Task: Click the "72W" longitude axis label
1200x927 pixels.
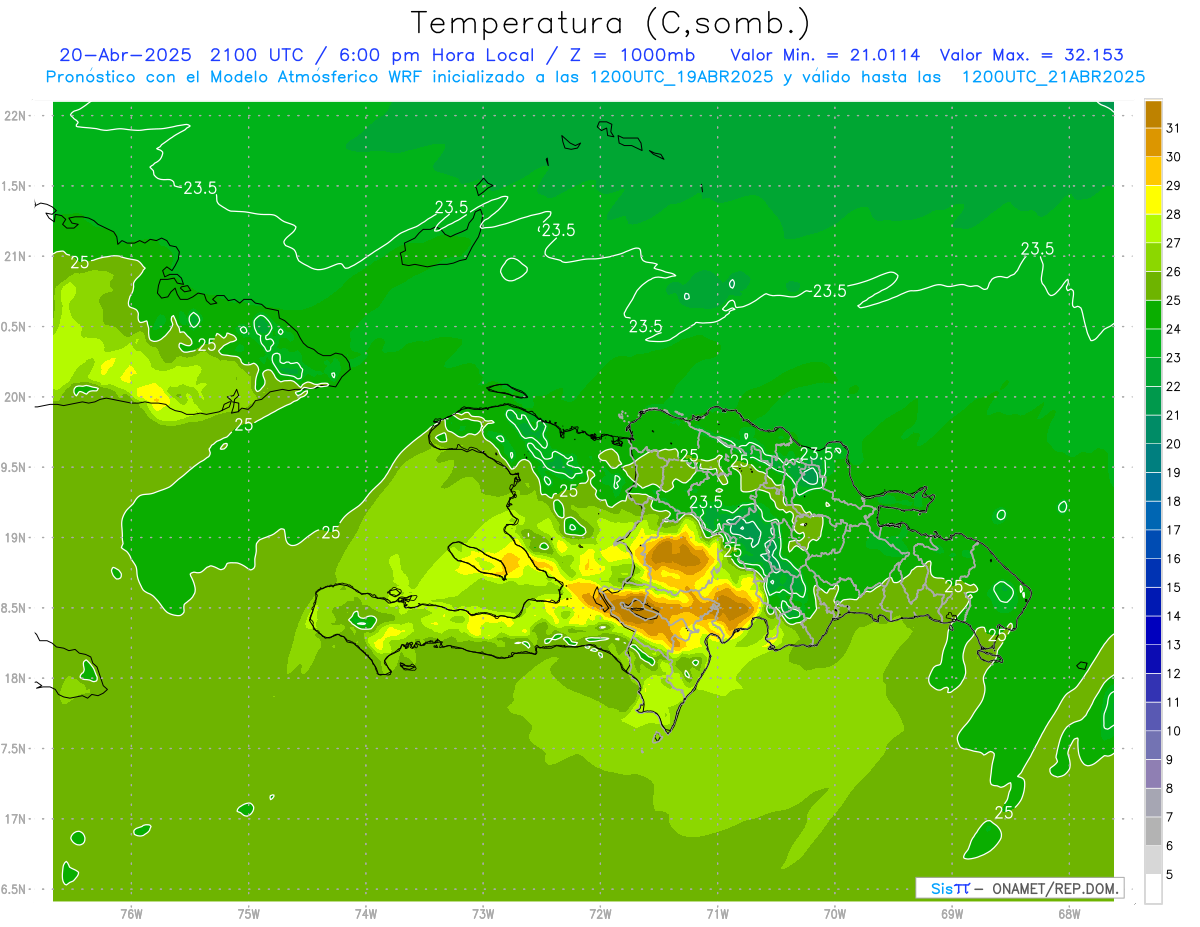Action: [601, 914]
